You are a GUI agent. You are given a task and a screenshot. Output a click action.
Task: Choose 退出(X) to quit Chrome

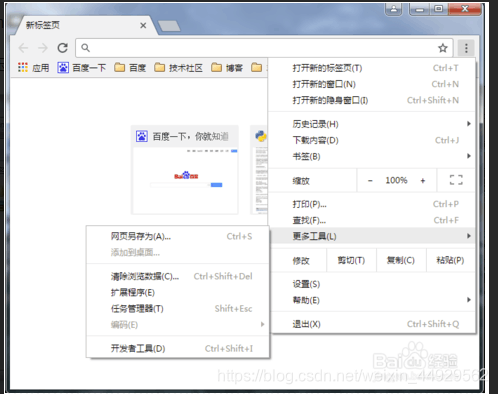(372, 324)
